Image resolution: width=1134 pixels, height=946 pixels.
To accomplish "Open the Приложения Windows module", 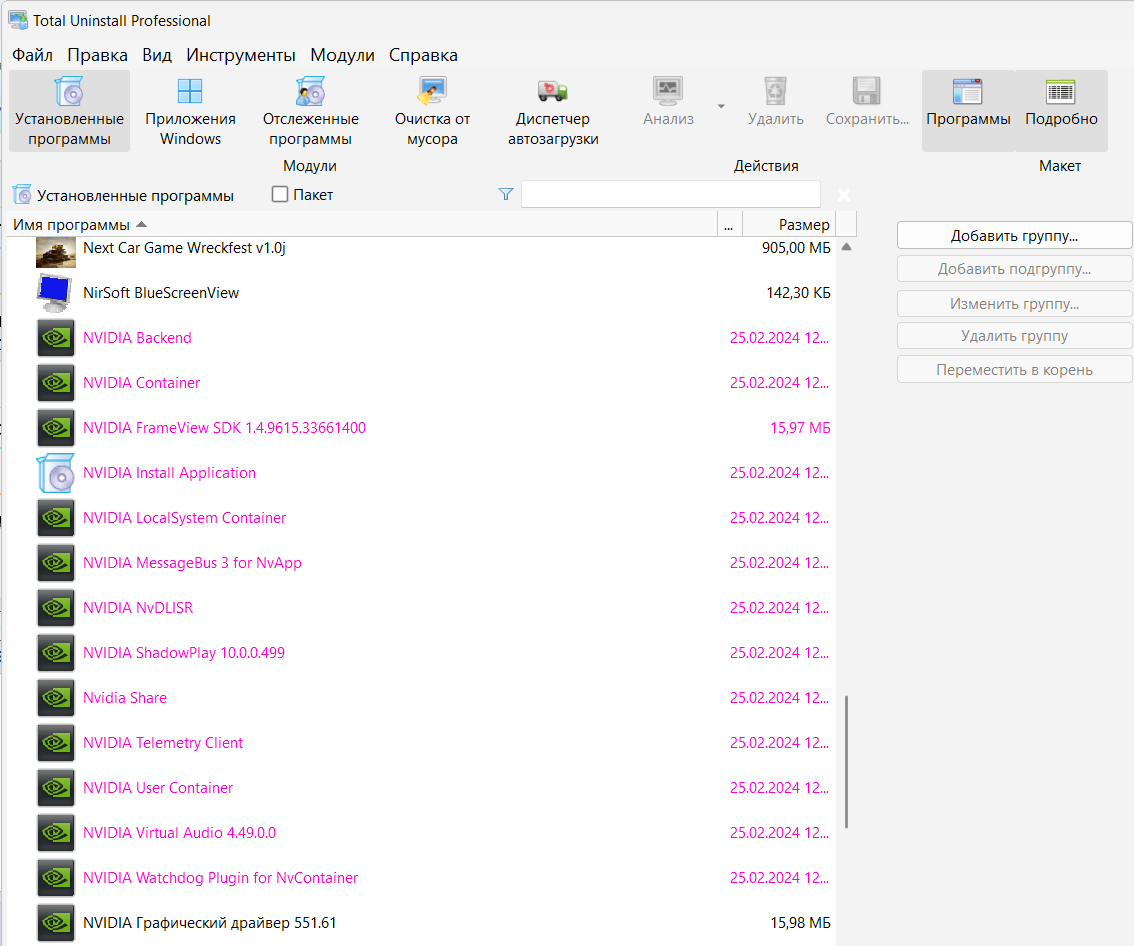I will click(190, 111).
